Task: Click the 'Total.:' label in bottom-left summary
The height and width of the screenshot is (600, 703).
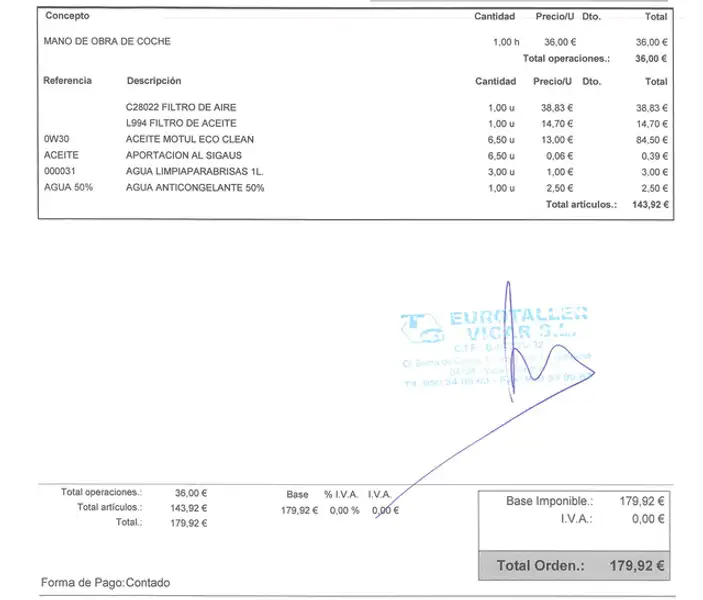Action: [129, 522]
